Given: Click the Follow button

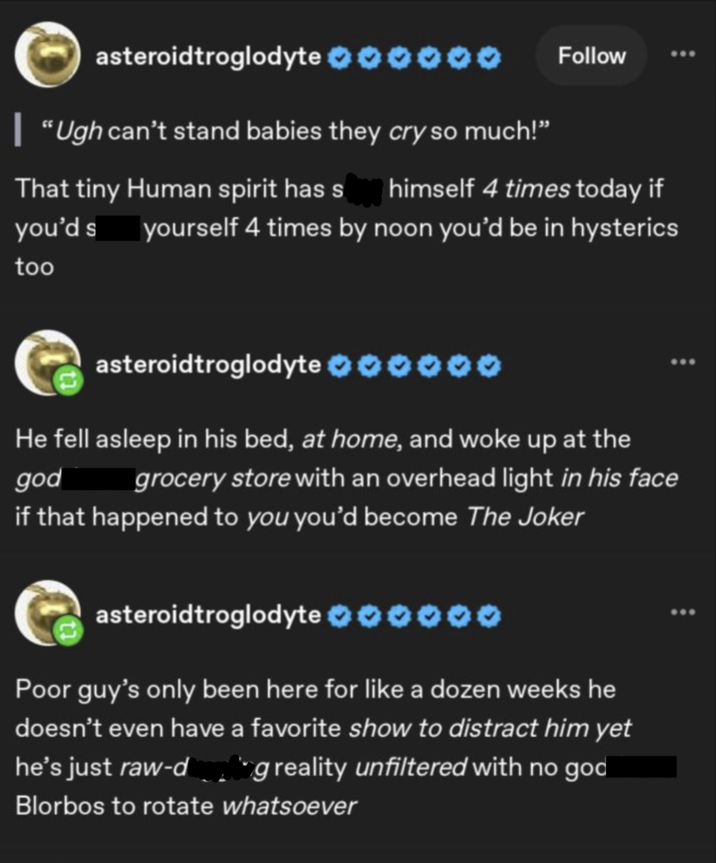Looking at the screenshot, I should point(591,56).
